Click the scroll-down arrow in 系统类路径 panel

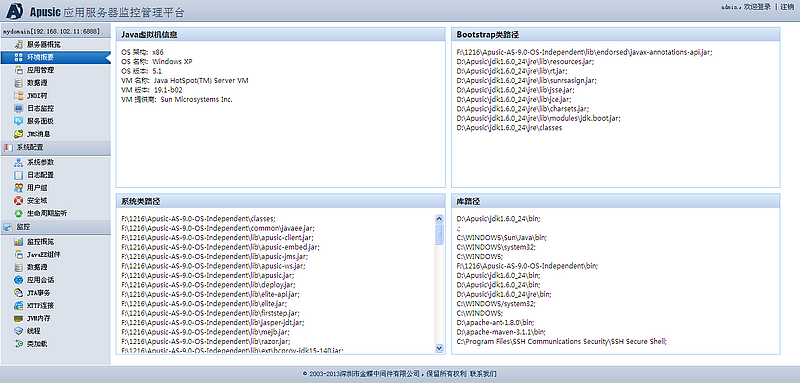coord(440,348)
